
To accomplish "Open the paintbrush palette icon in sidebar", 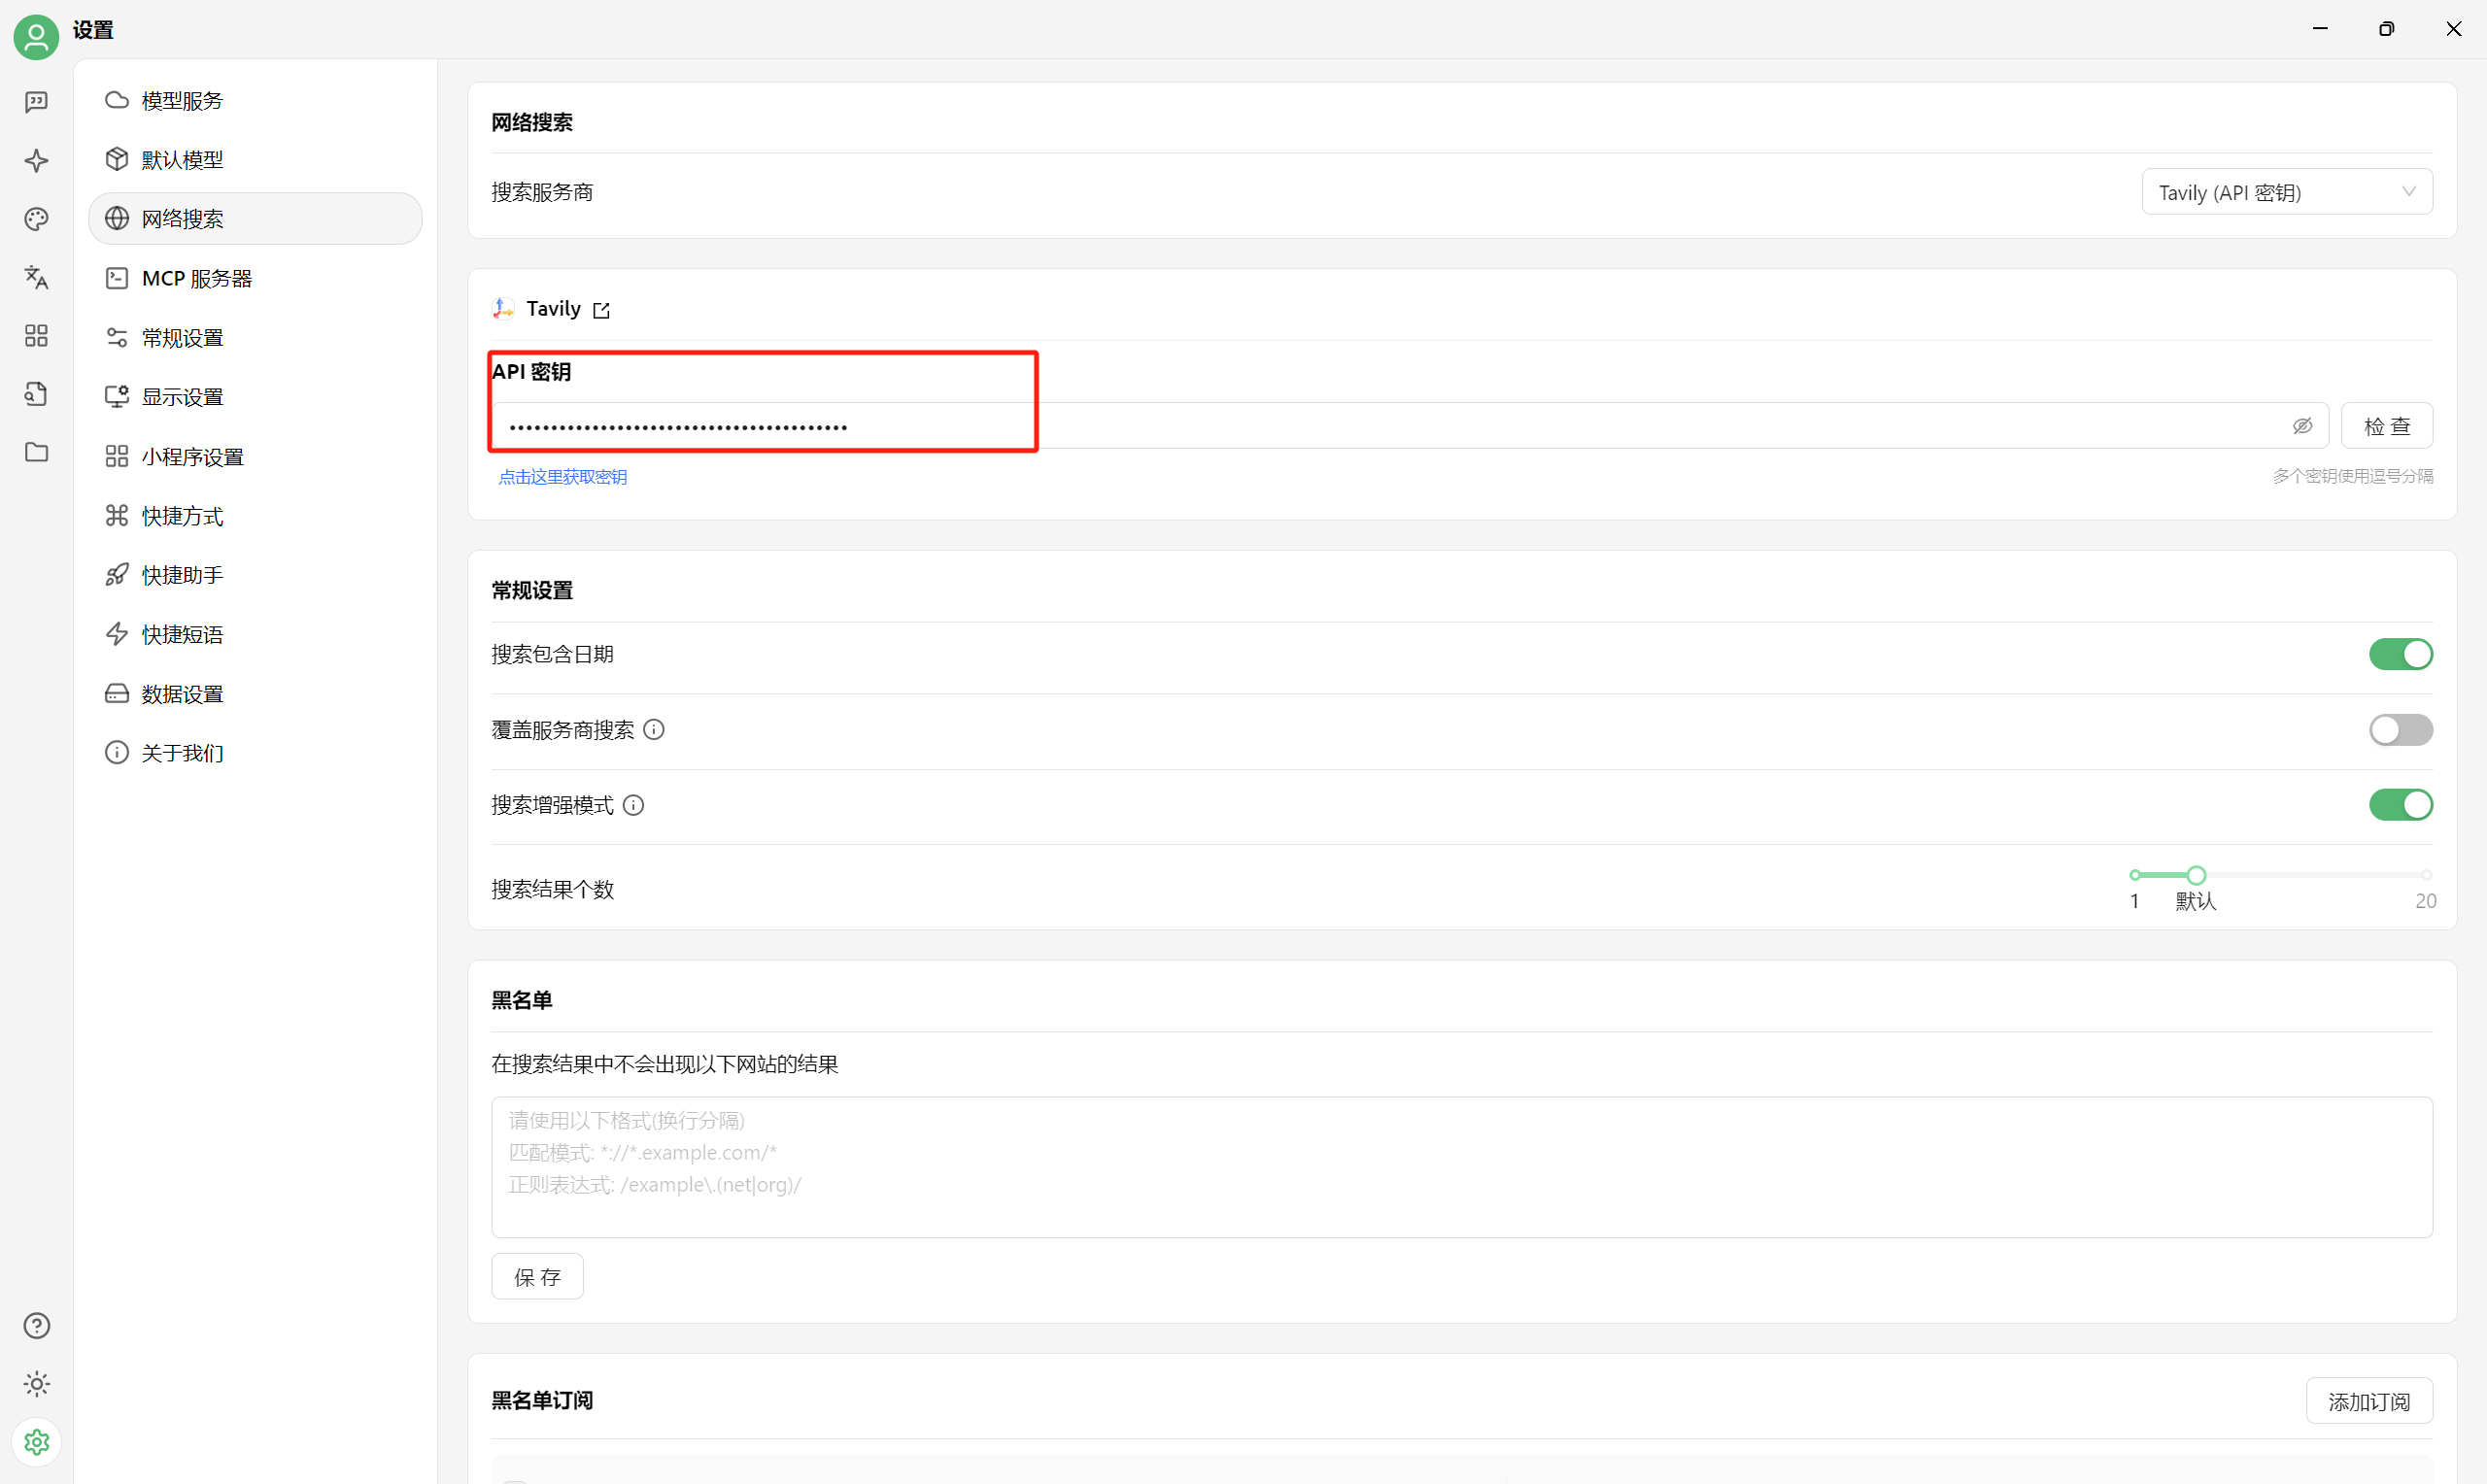I will 37,219.
